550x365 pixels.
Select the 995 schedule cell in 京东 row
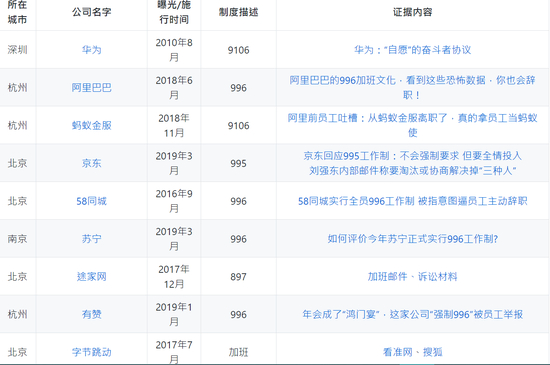pos(239,163)
